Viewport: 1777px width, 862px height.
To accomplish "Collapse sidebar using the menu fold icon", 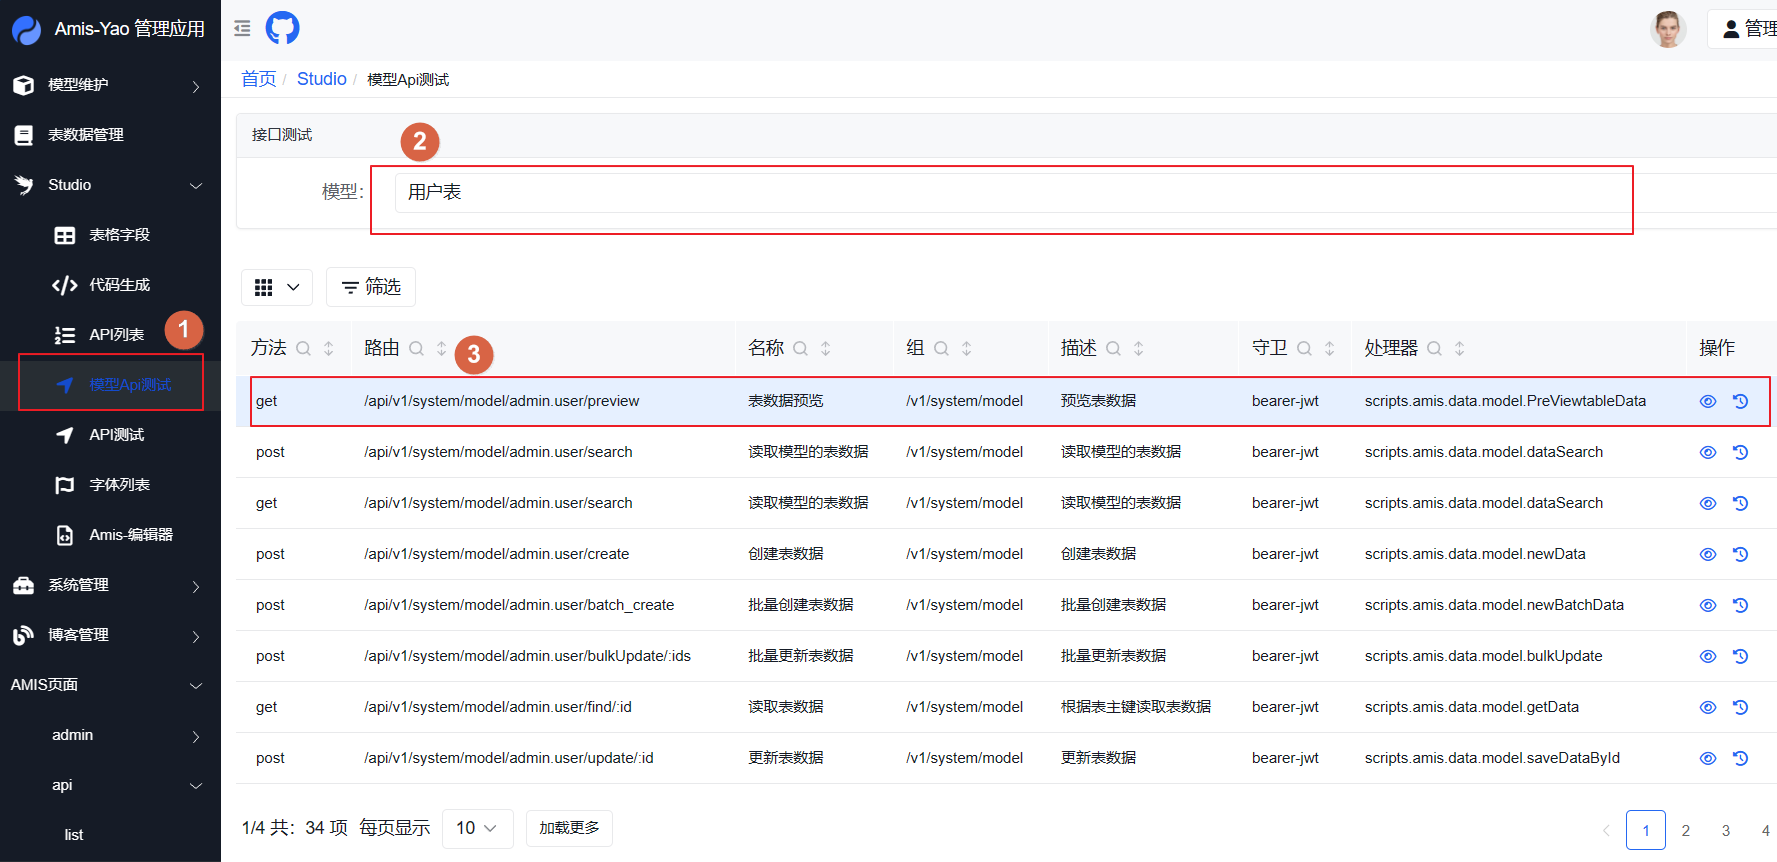I will (242, 28).
